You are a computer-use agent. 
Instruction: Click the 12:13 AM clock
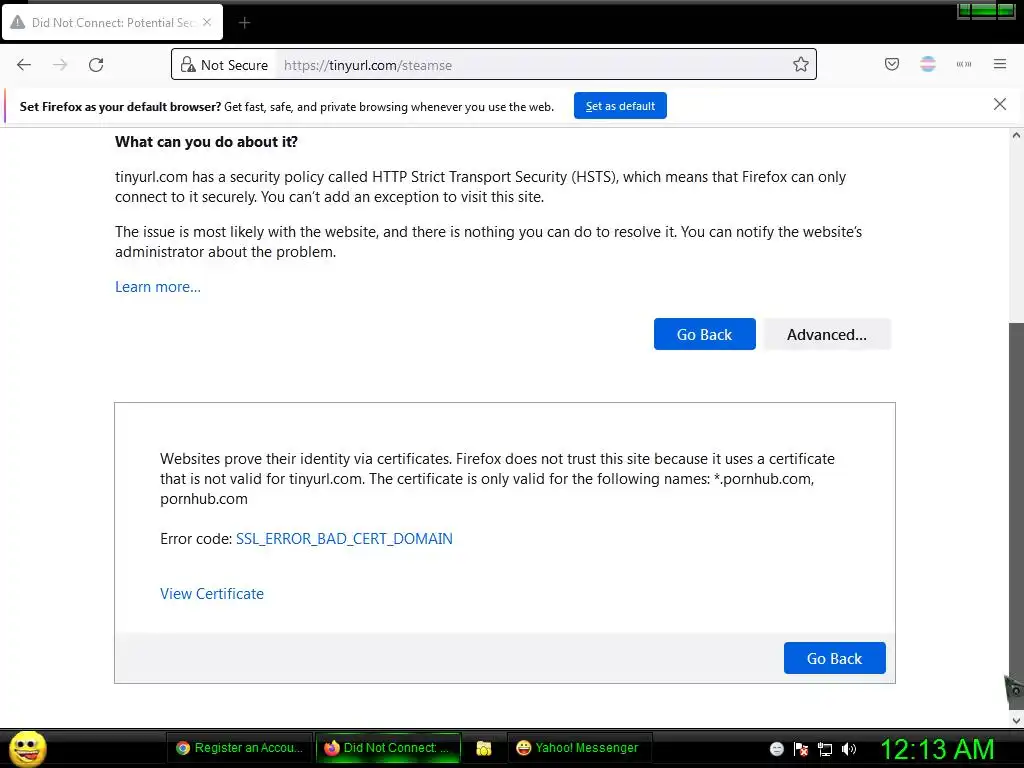[937, 749]
